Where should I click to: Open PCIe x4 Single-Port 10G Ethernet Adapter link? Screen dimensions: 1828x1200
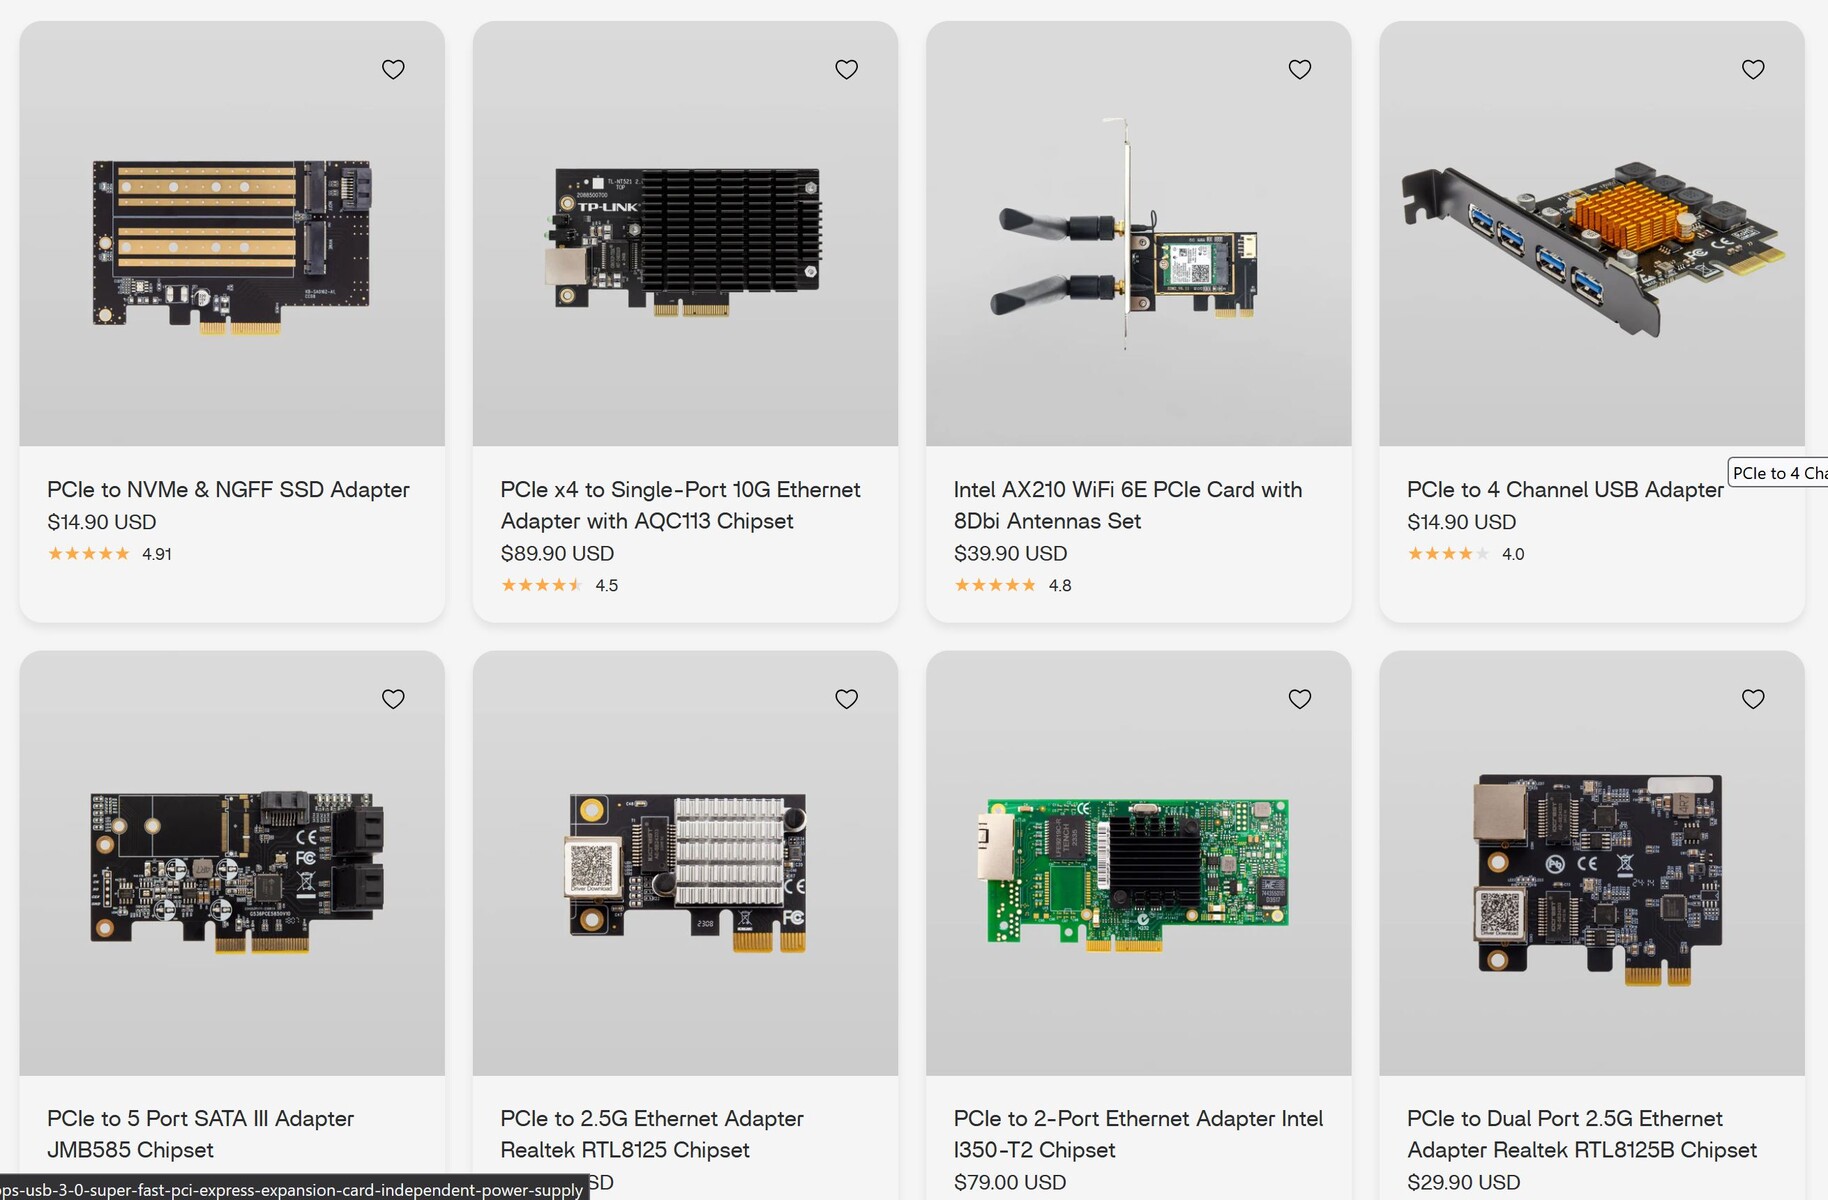[680, 505]
